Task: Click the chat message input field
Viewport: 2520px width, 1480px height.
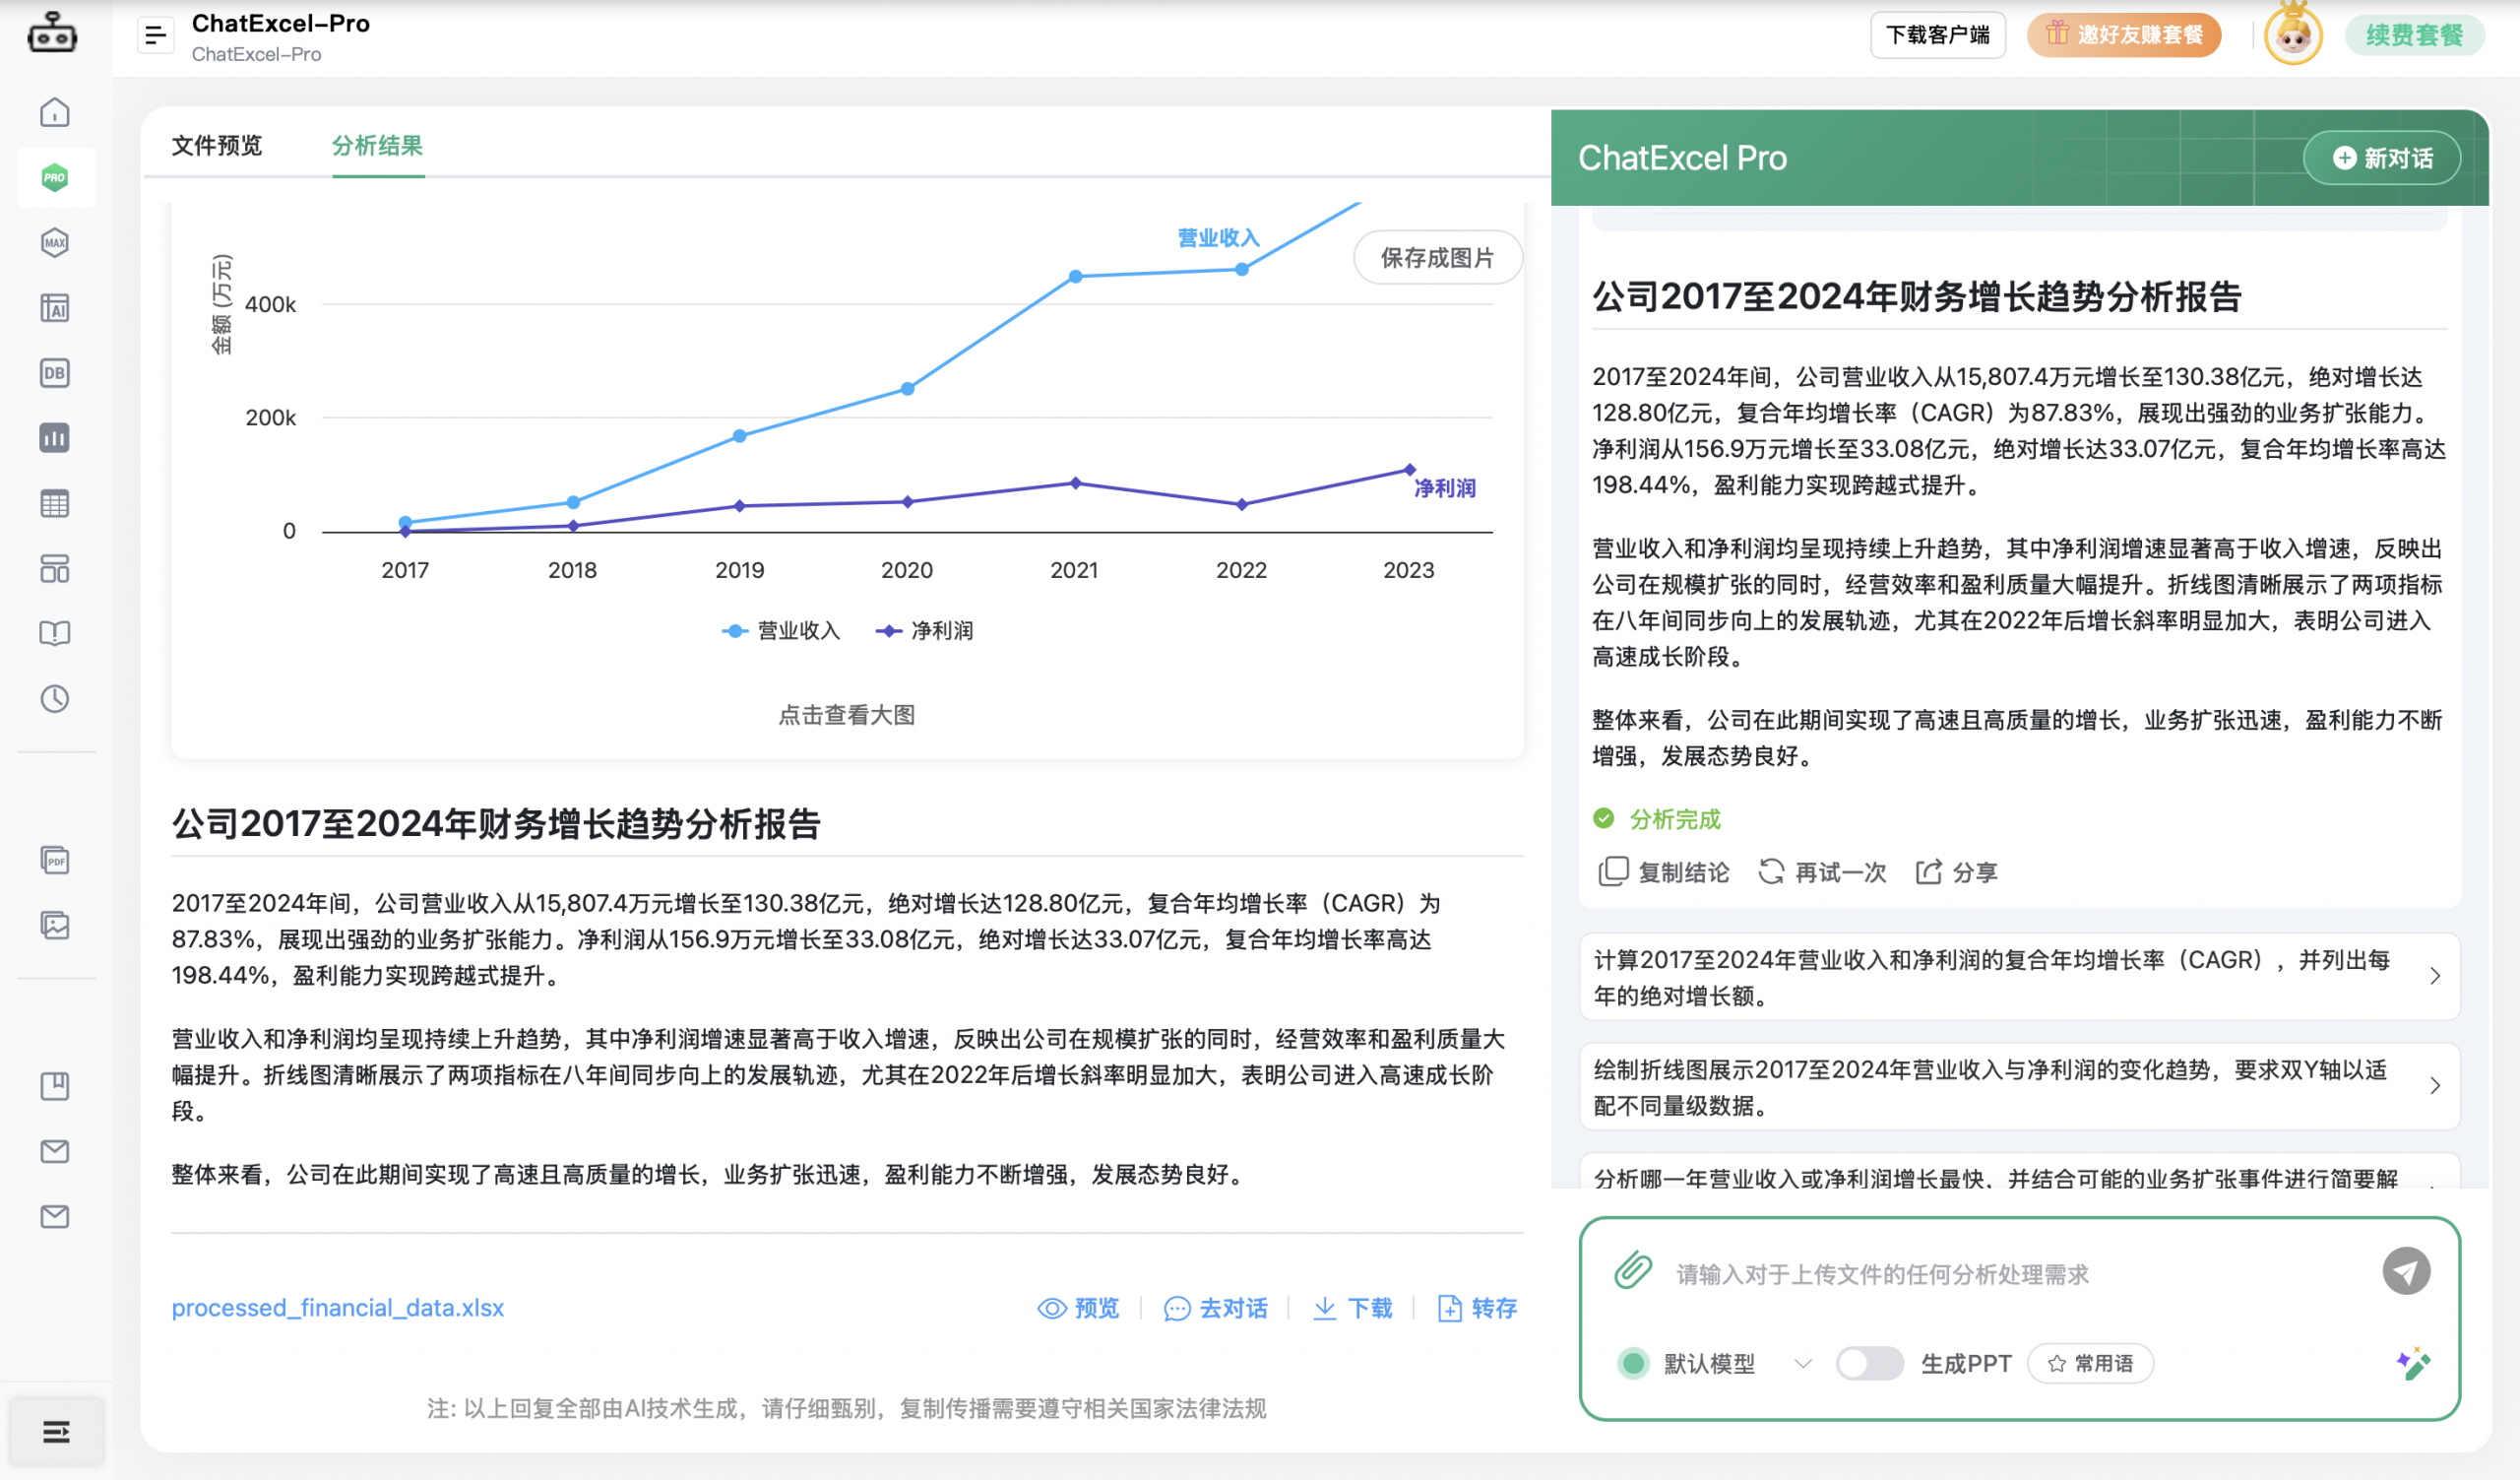Action: [1950, 1272]
